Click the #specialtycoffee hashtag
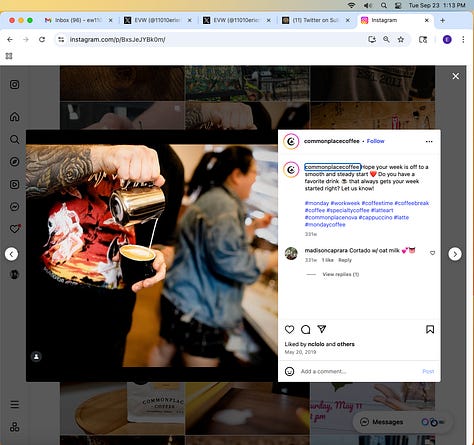 348,210
